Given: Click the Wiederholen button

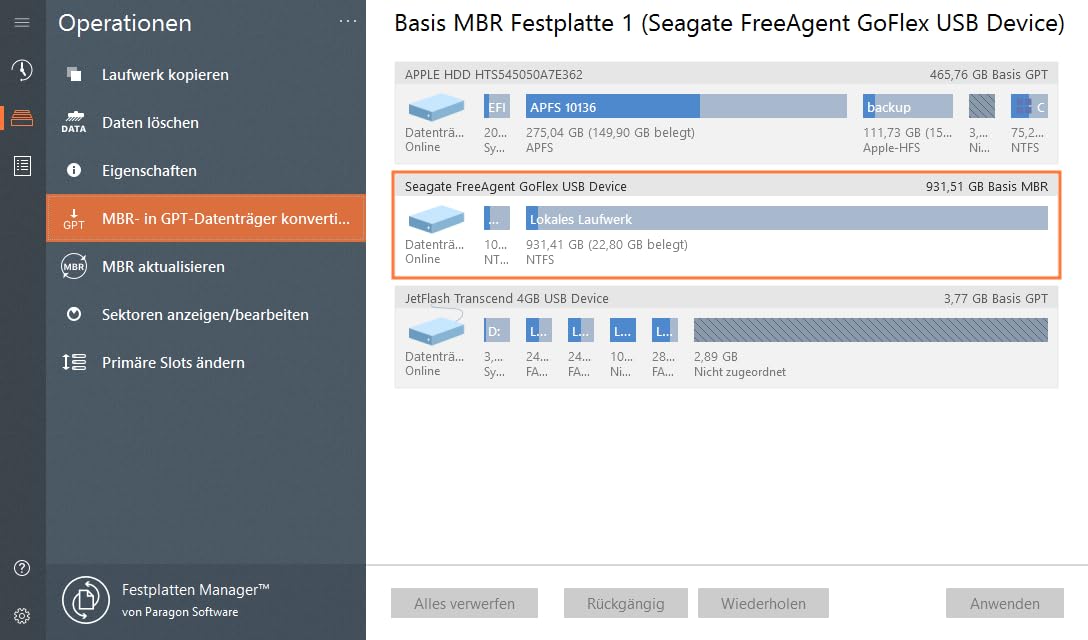Looking at the screenshot, I should tap(763, 603).
